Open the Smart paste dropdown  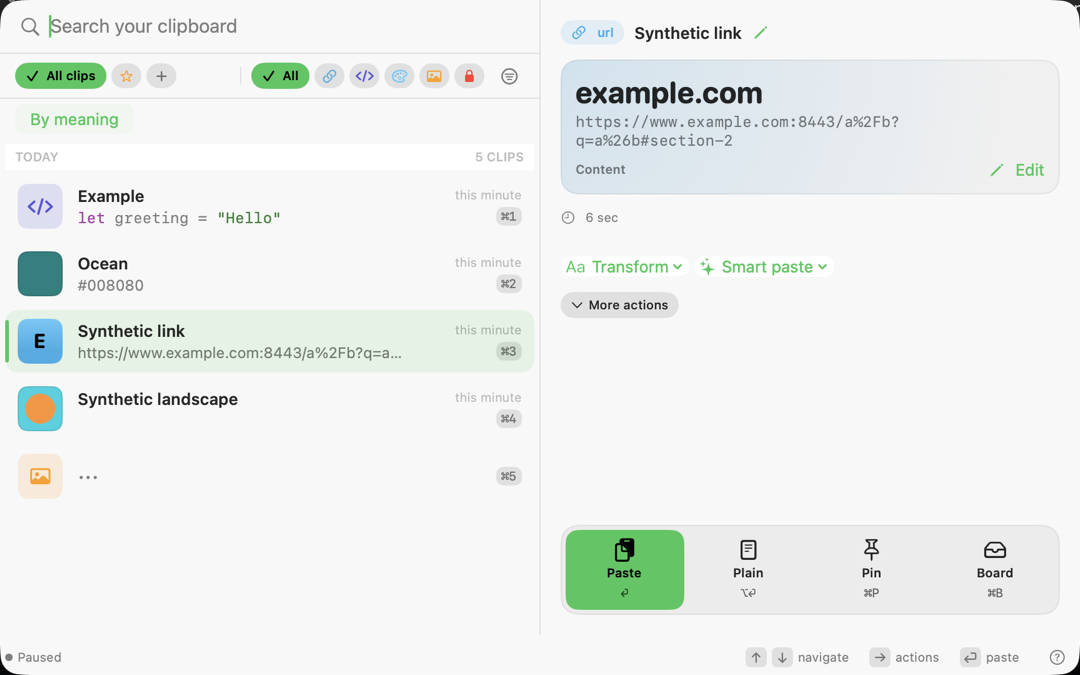point(764,267)
